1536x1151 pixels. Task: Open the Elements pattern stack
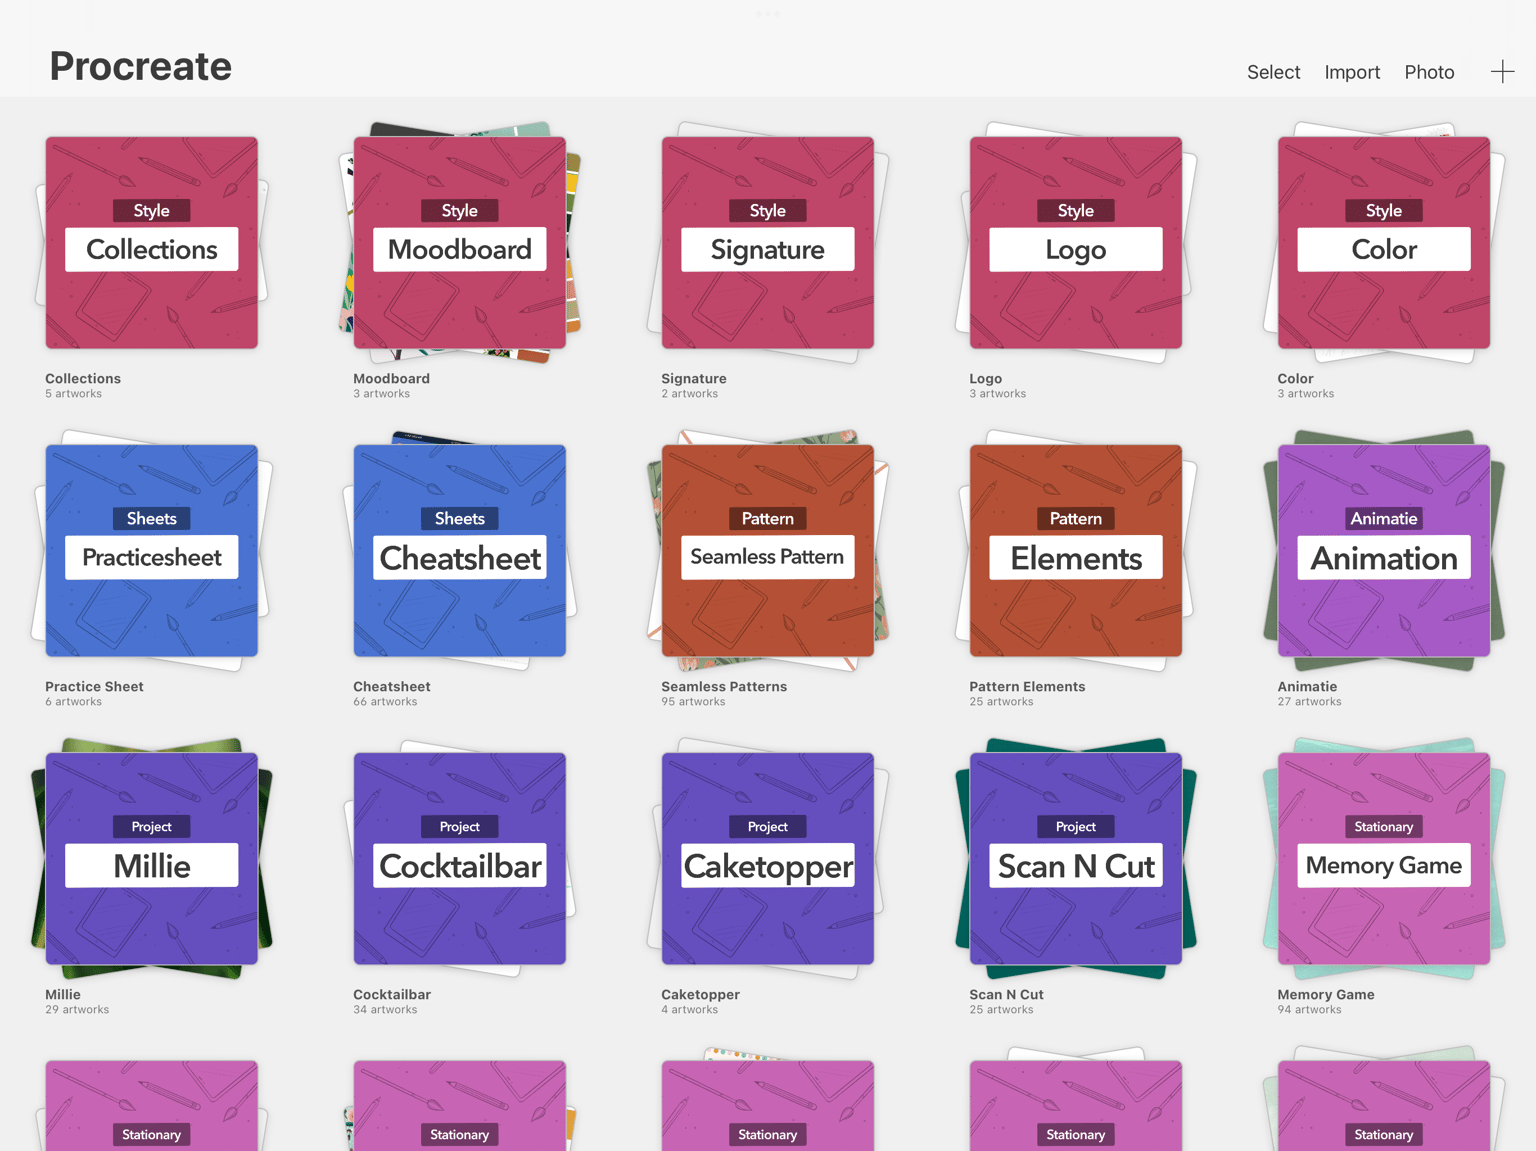(x=1076, y=551)
